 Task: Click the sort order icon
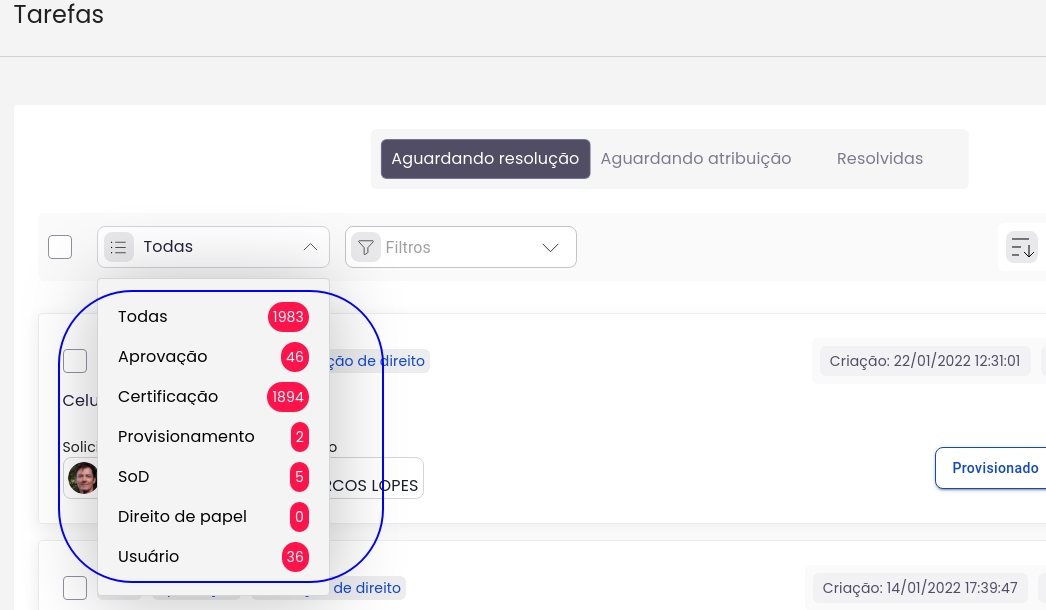click(1021, 247)
